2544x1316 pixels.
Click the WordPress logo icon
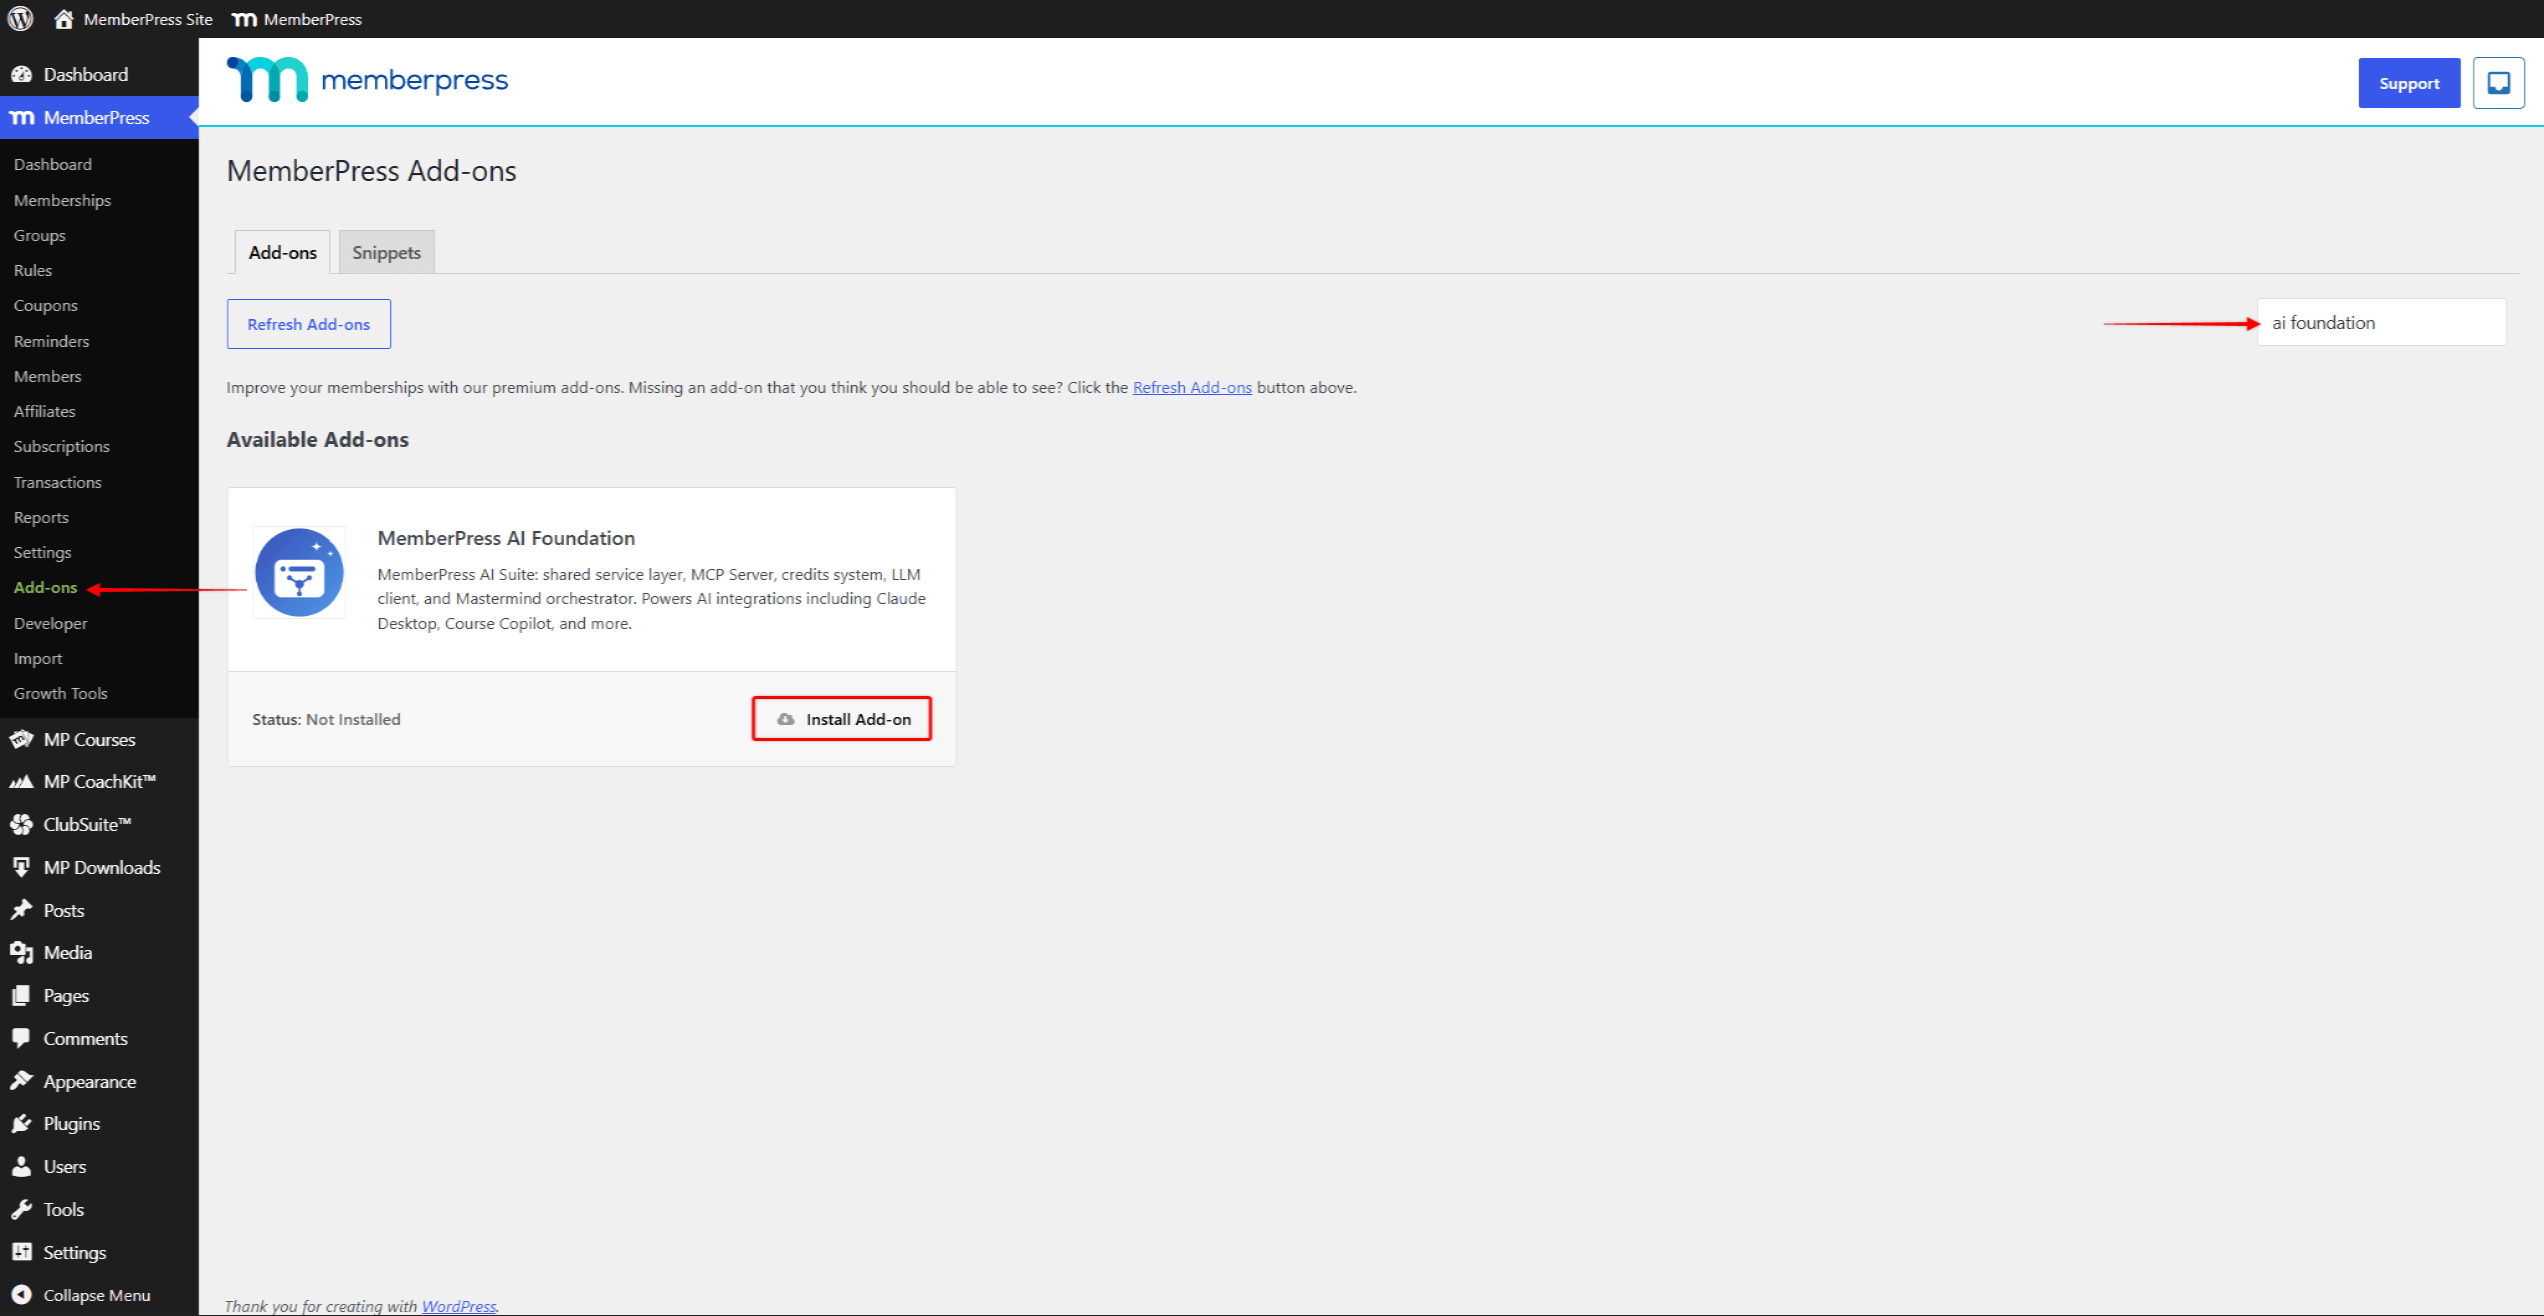20,19
